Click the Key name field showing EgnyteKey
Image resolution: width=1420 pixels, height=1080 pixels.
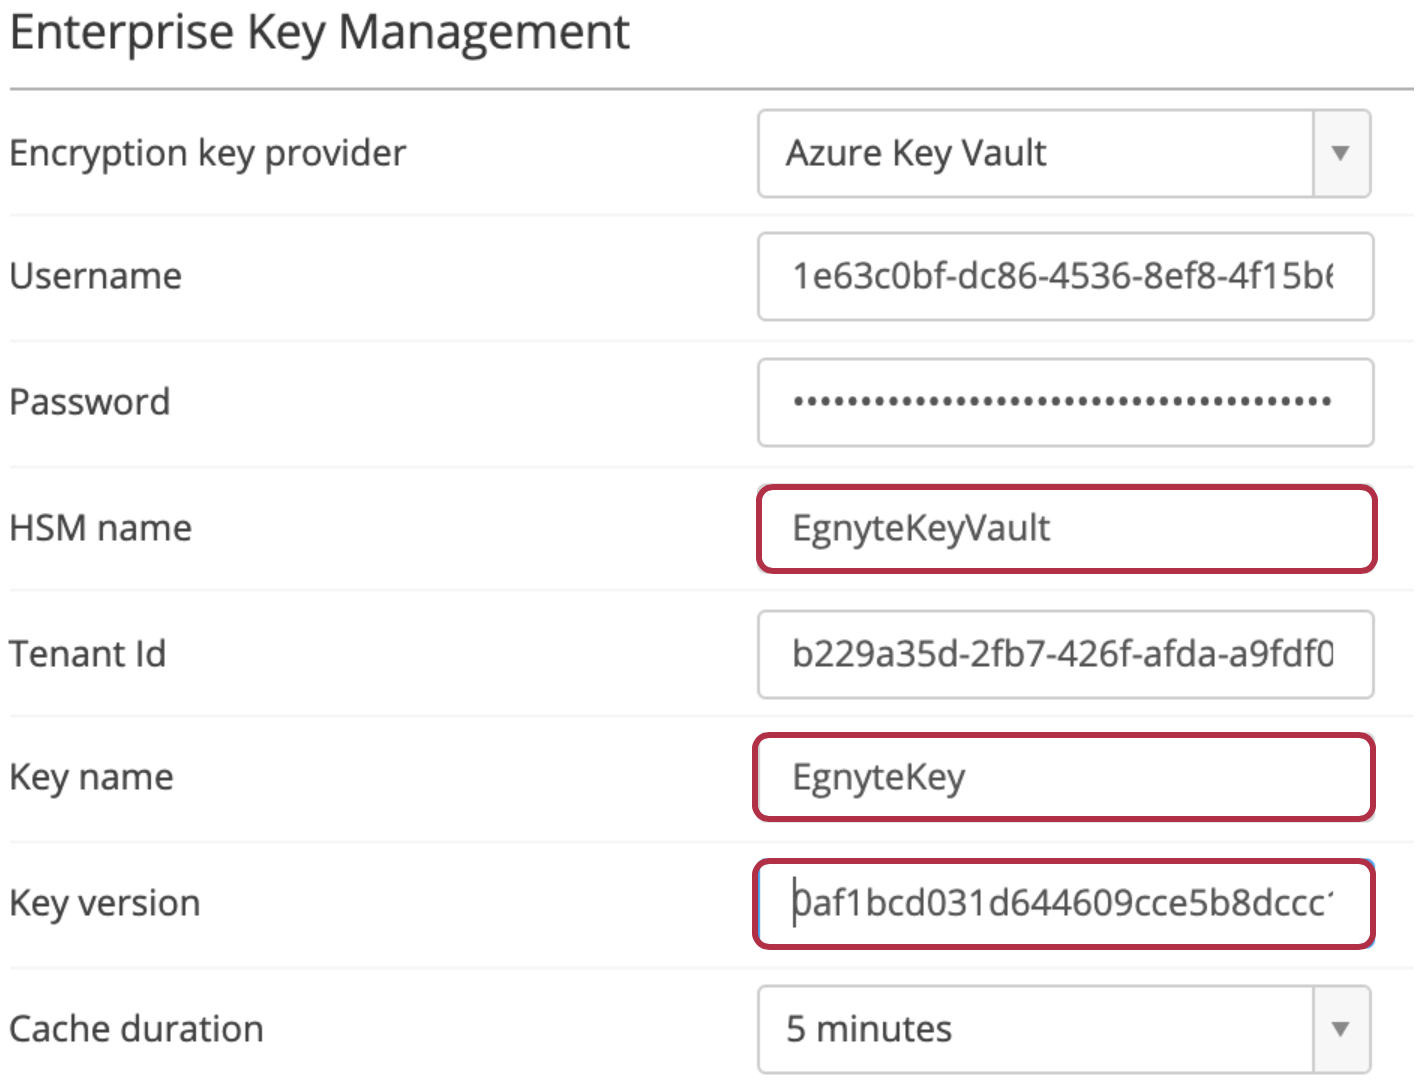tap(1064, 777)
